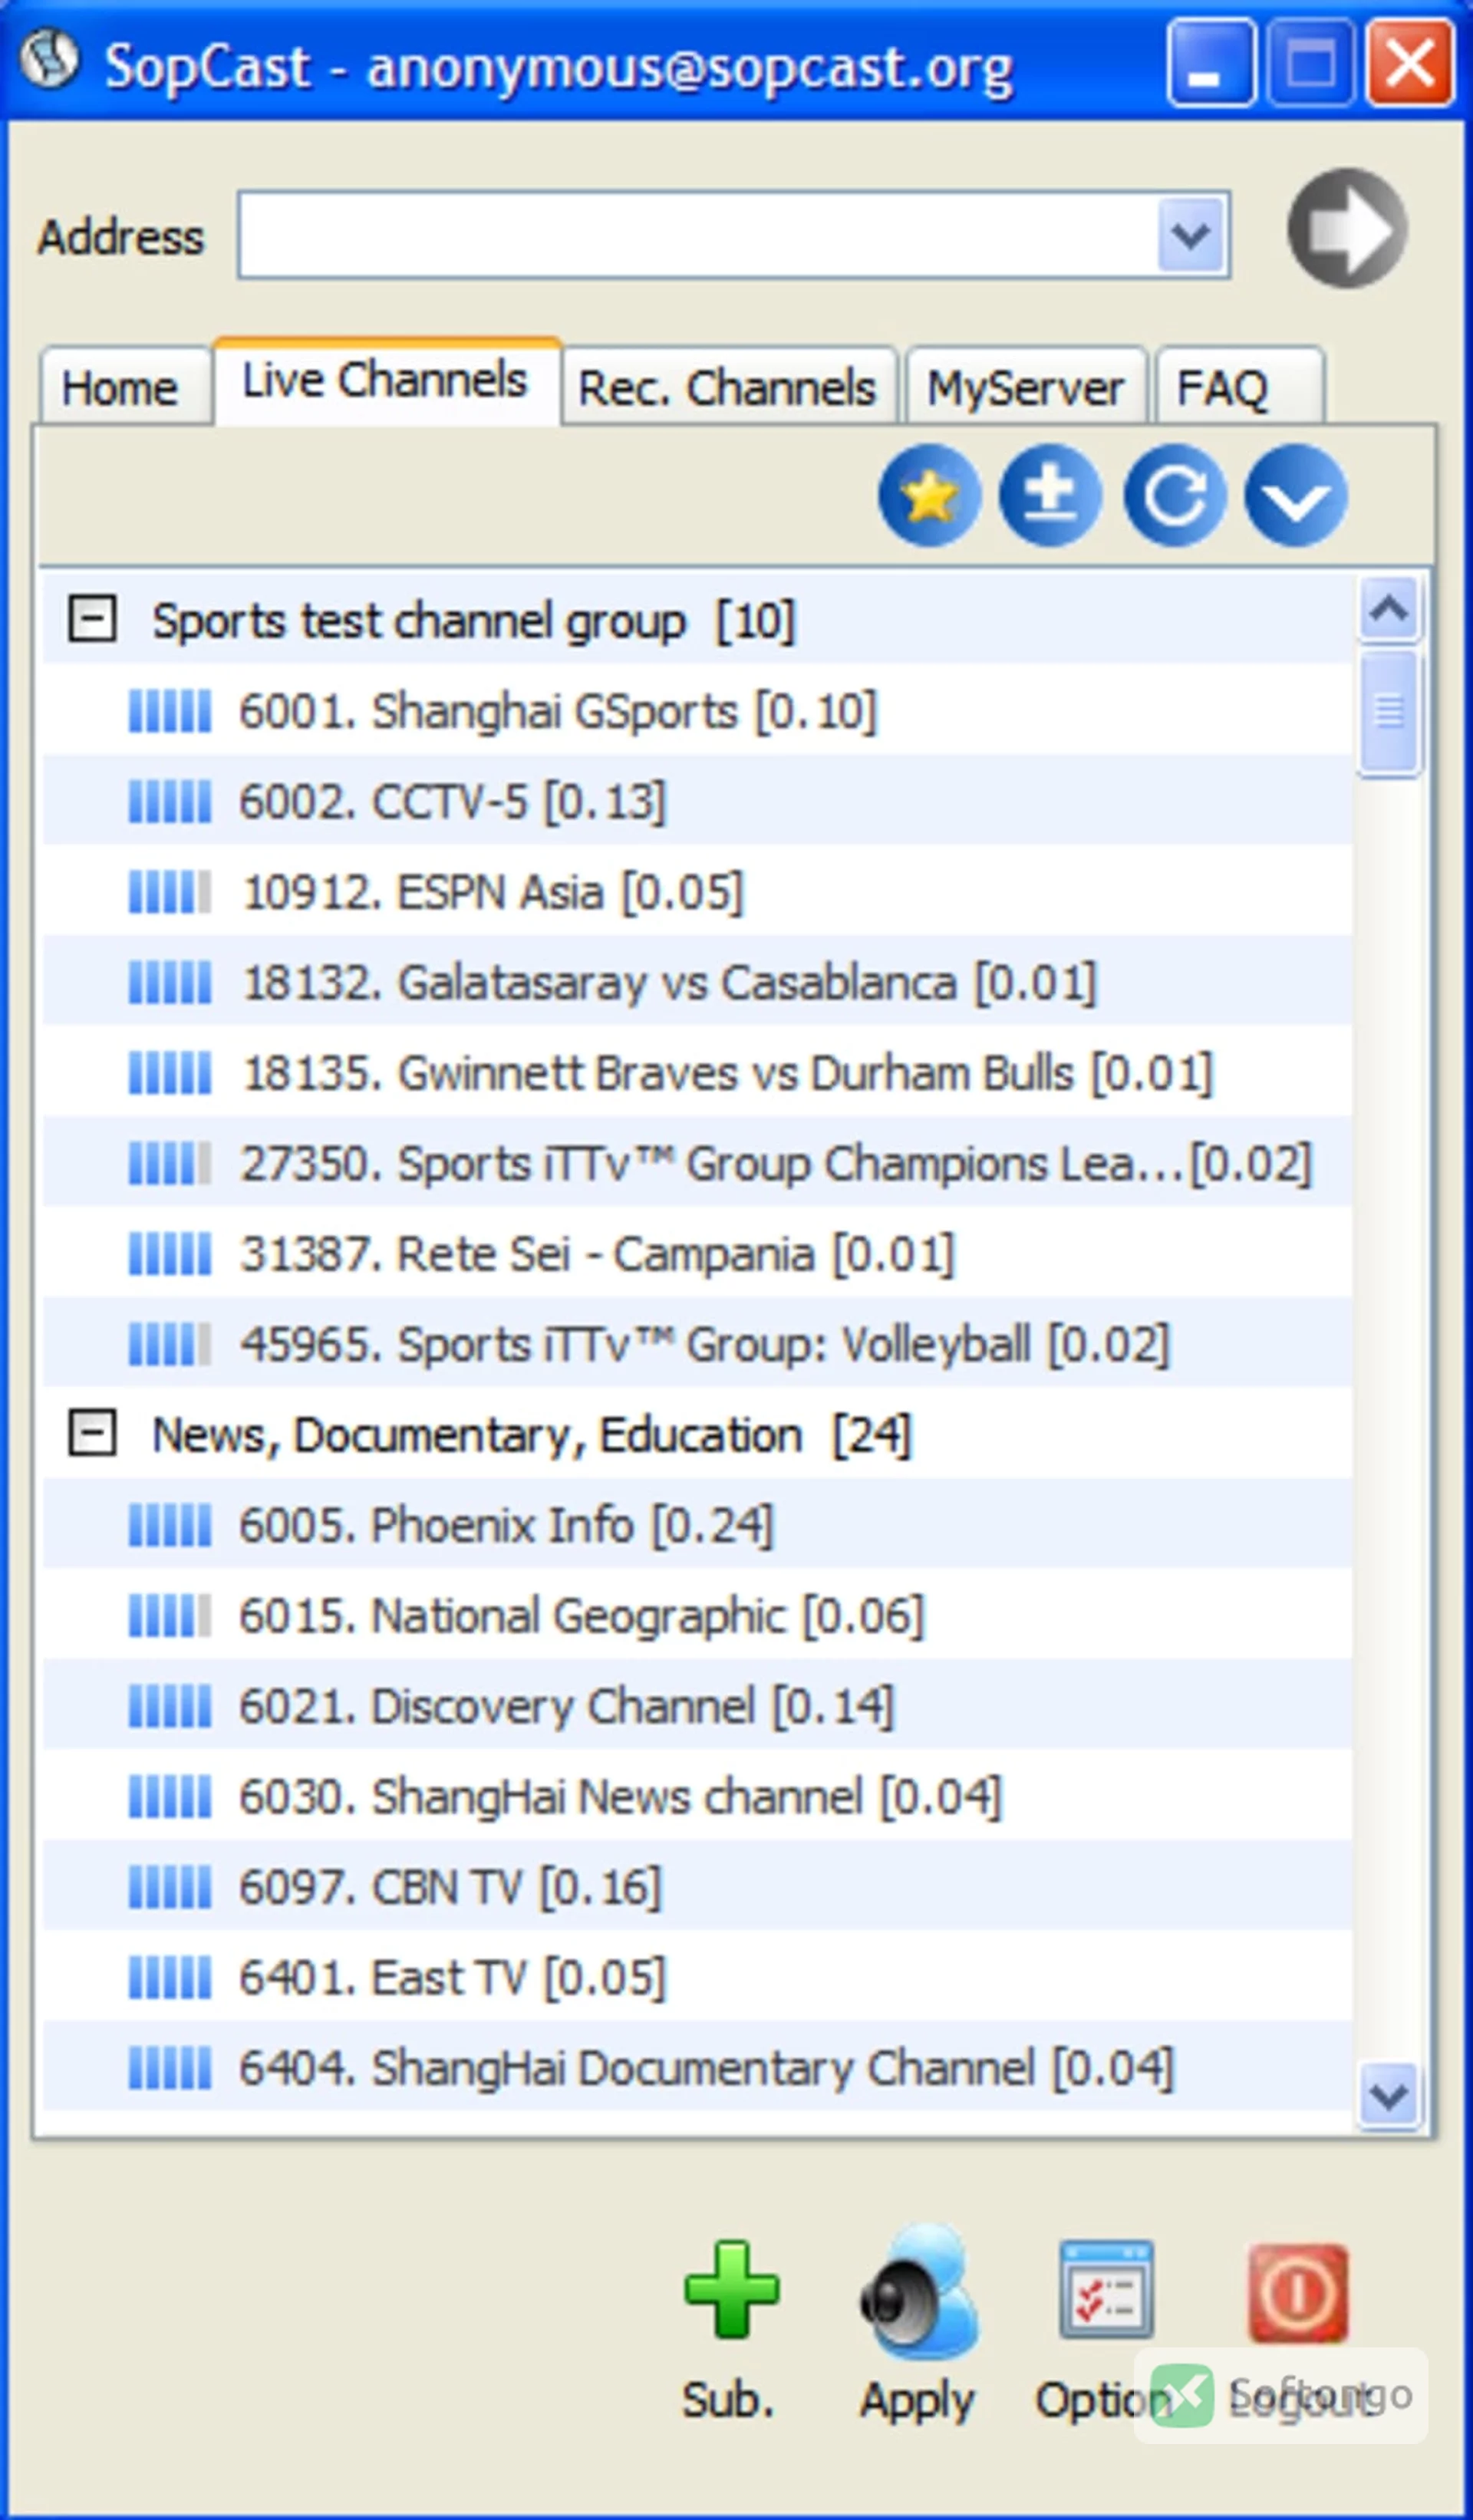Screen dimensions: 1473x2520
Task: Click the Go arrow beside the Address field
Action: point(1347,229)
